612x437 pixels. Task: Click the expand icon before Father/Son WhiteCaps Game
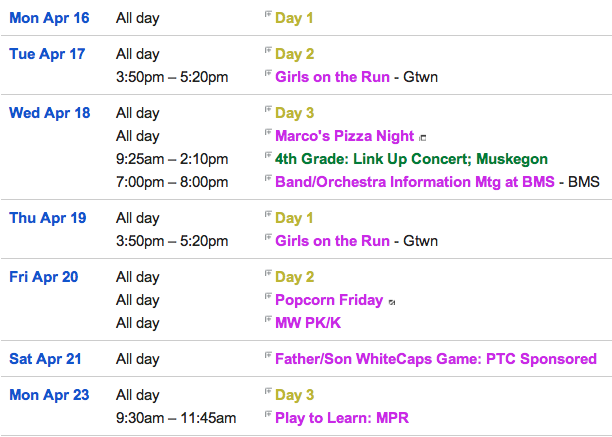268,355
